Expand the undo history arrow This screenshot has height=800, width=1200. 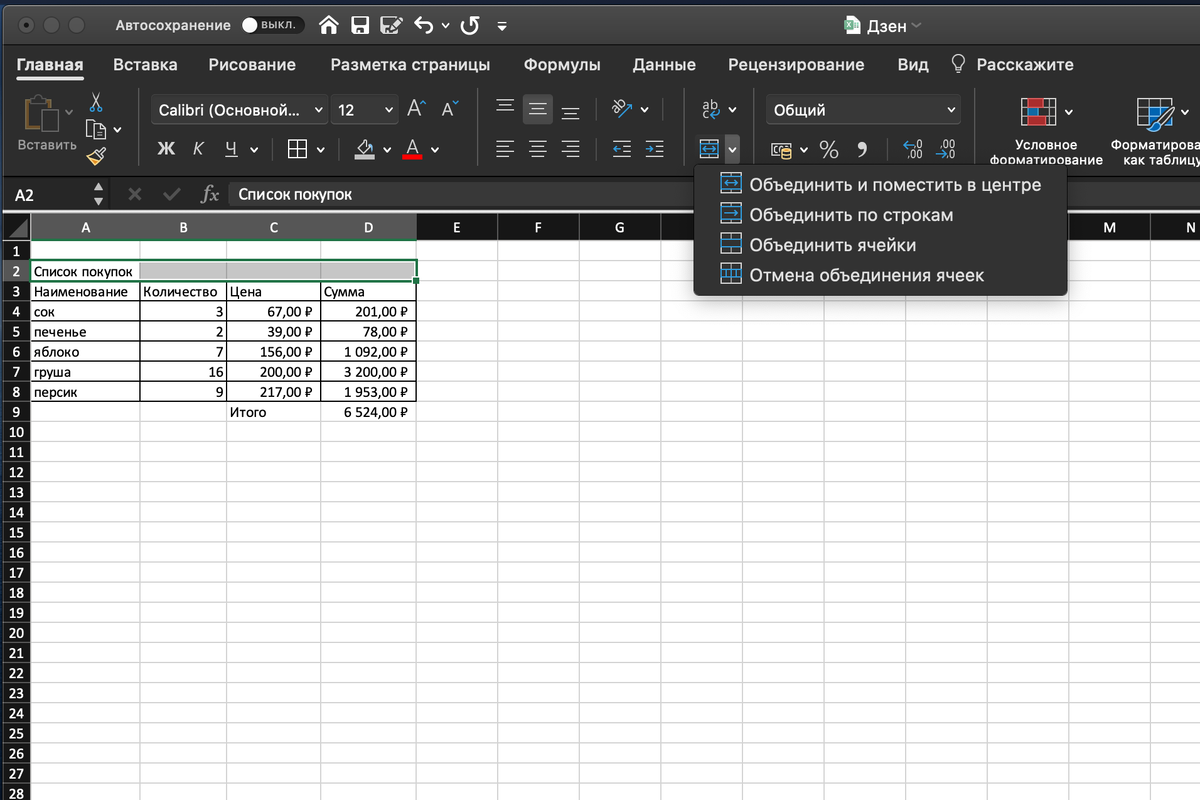(x=445, y=26)
